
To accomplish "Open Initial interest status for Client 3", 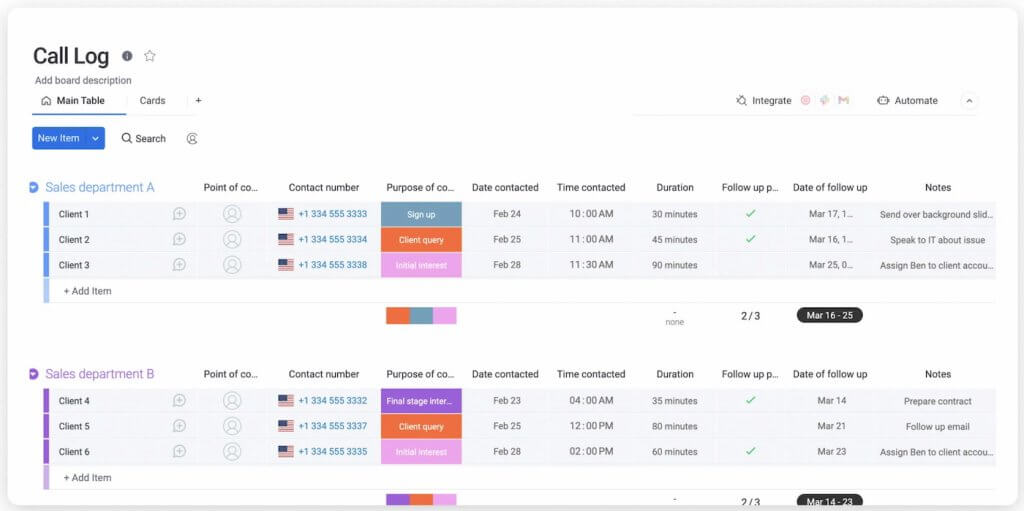I will pyautogui.click(x=421, y=265).
